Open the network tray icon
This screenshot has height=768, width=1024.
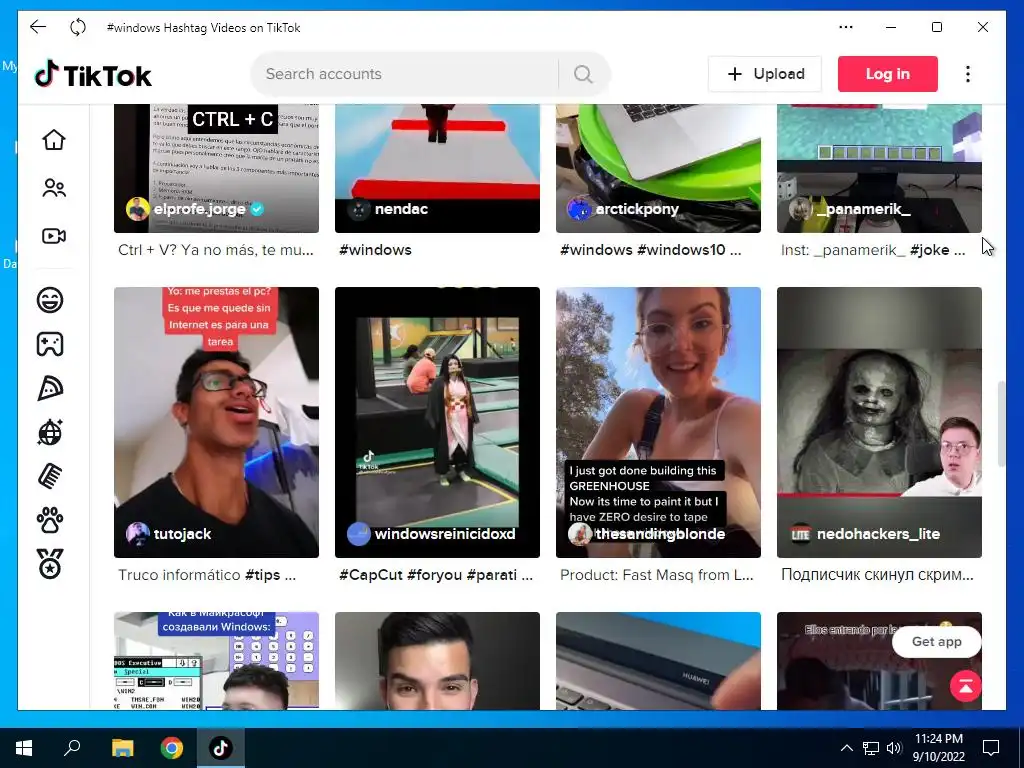871,748
